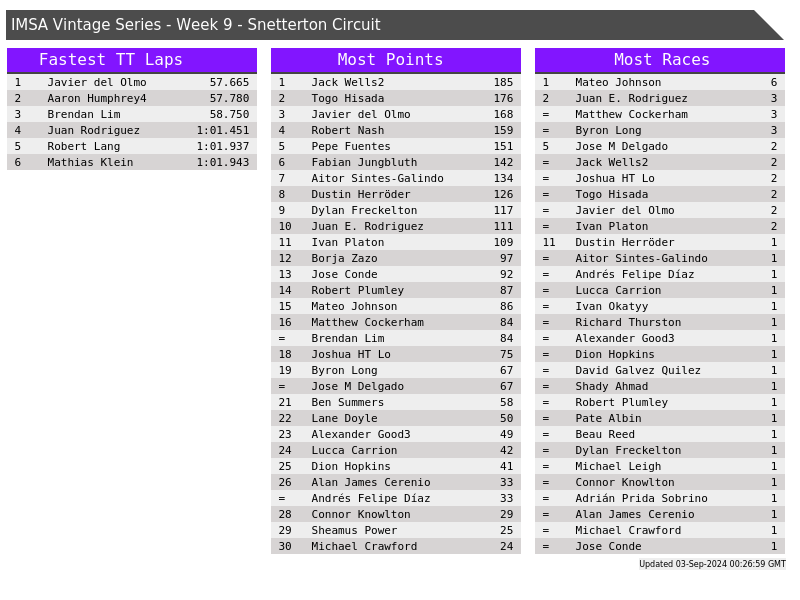Image resolution: width=800 pixels, height=600 pixels.
Task: Open Richard Thurston's Most Races entry
Action: (628, 323)
